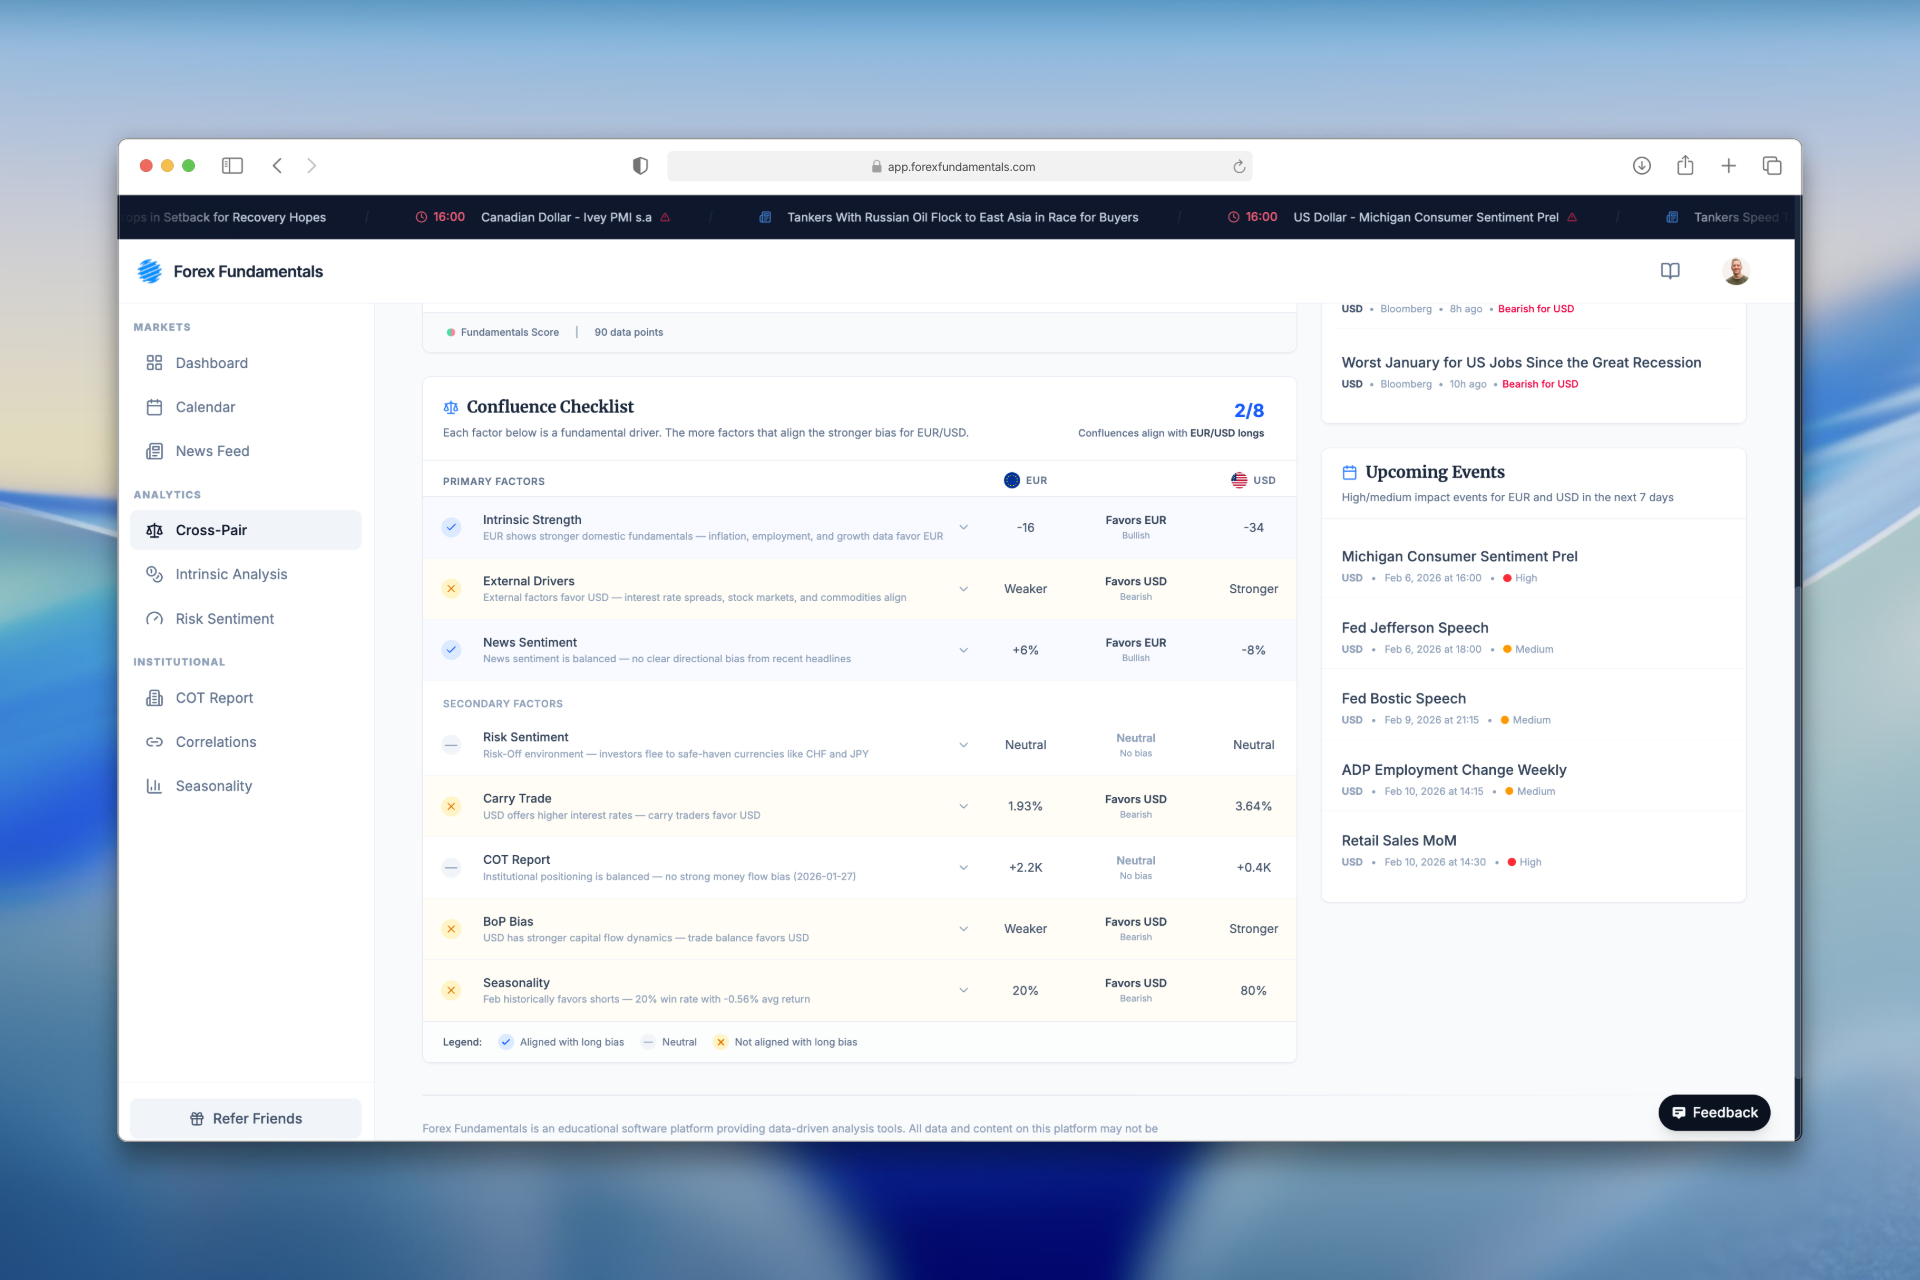Image resolution: width=1920 pixels, height=1280 pixels.
Task: Toggle the News Sentiment alignment checkmark
Action: coord(451,649)
